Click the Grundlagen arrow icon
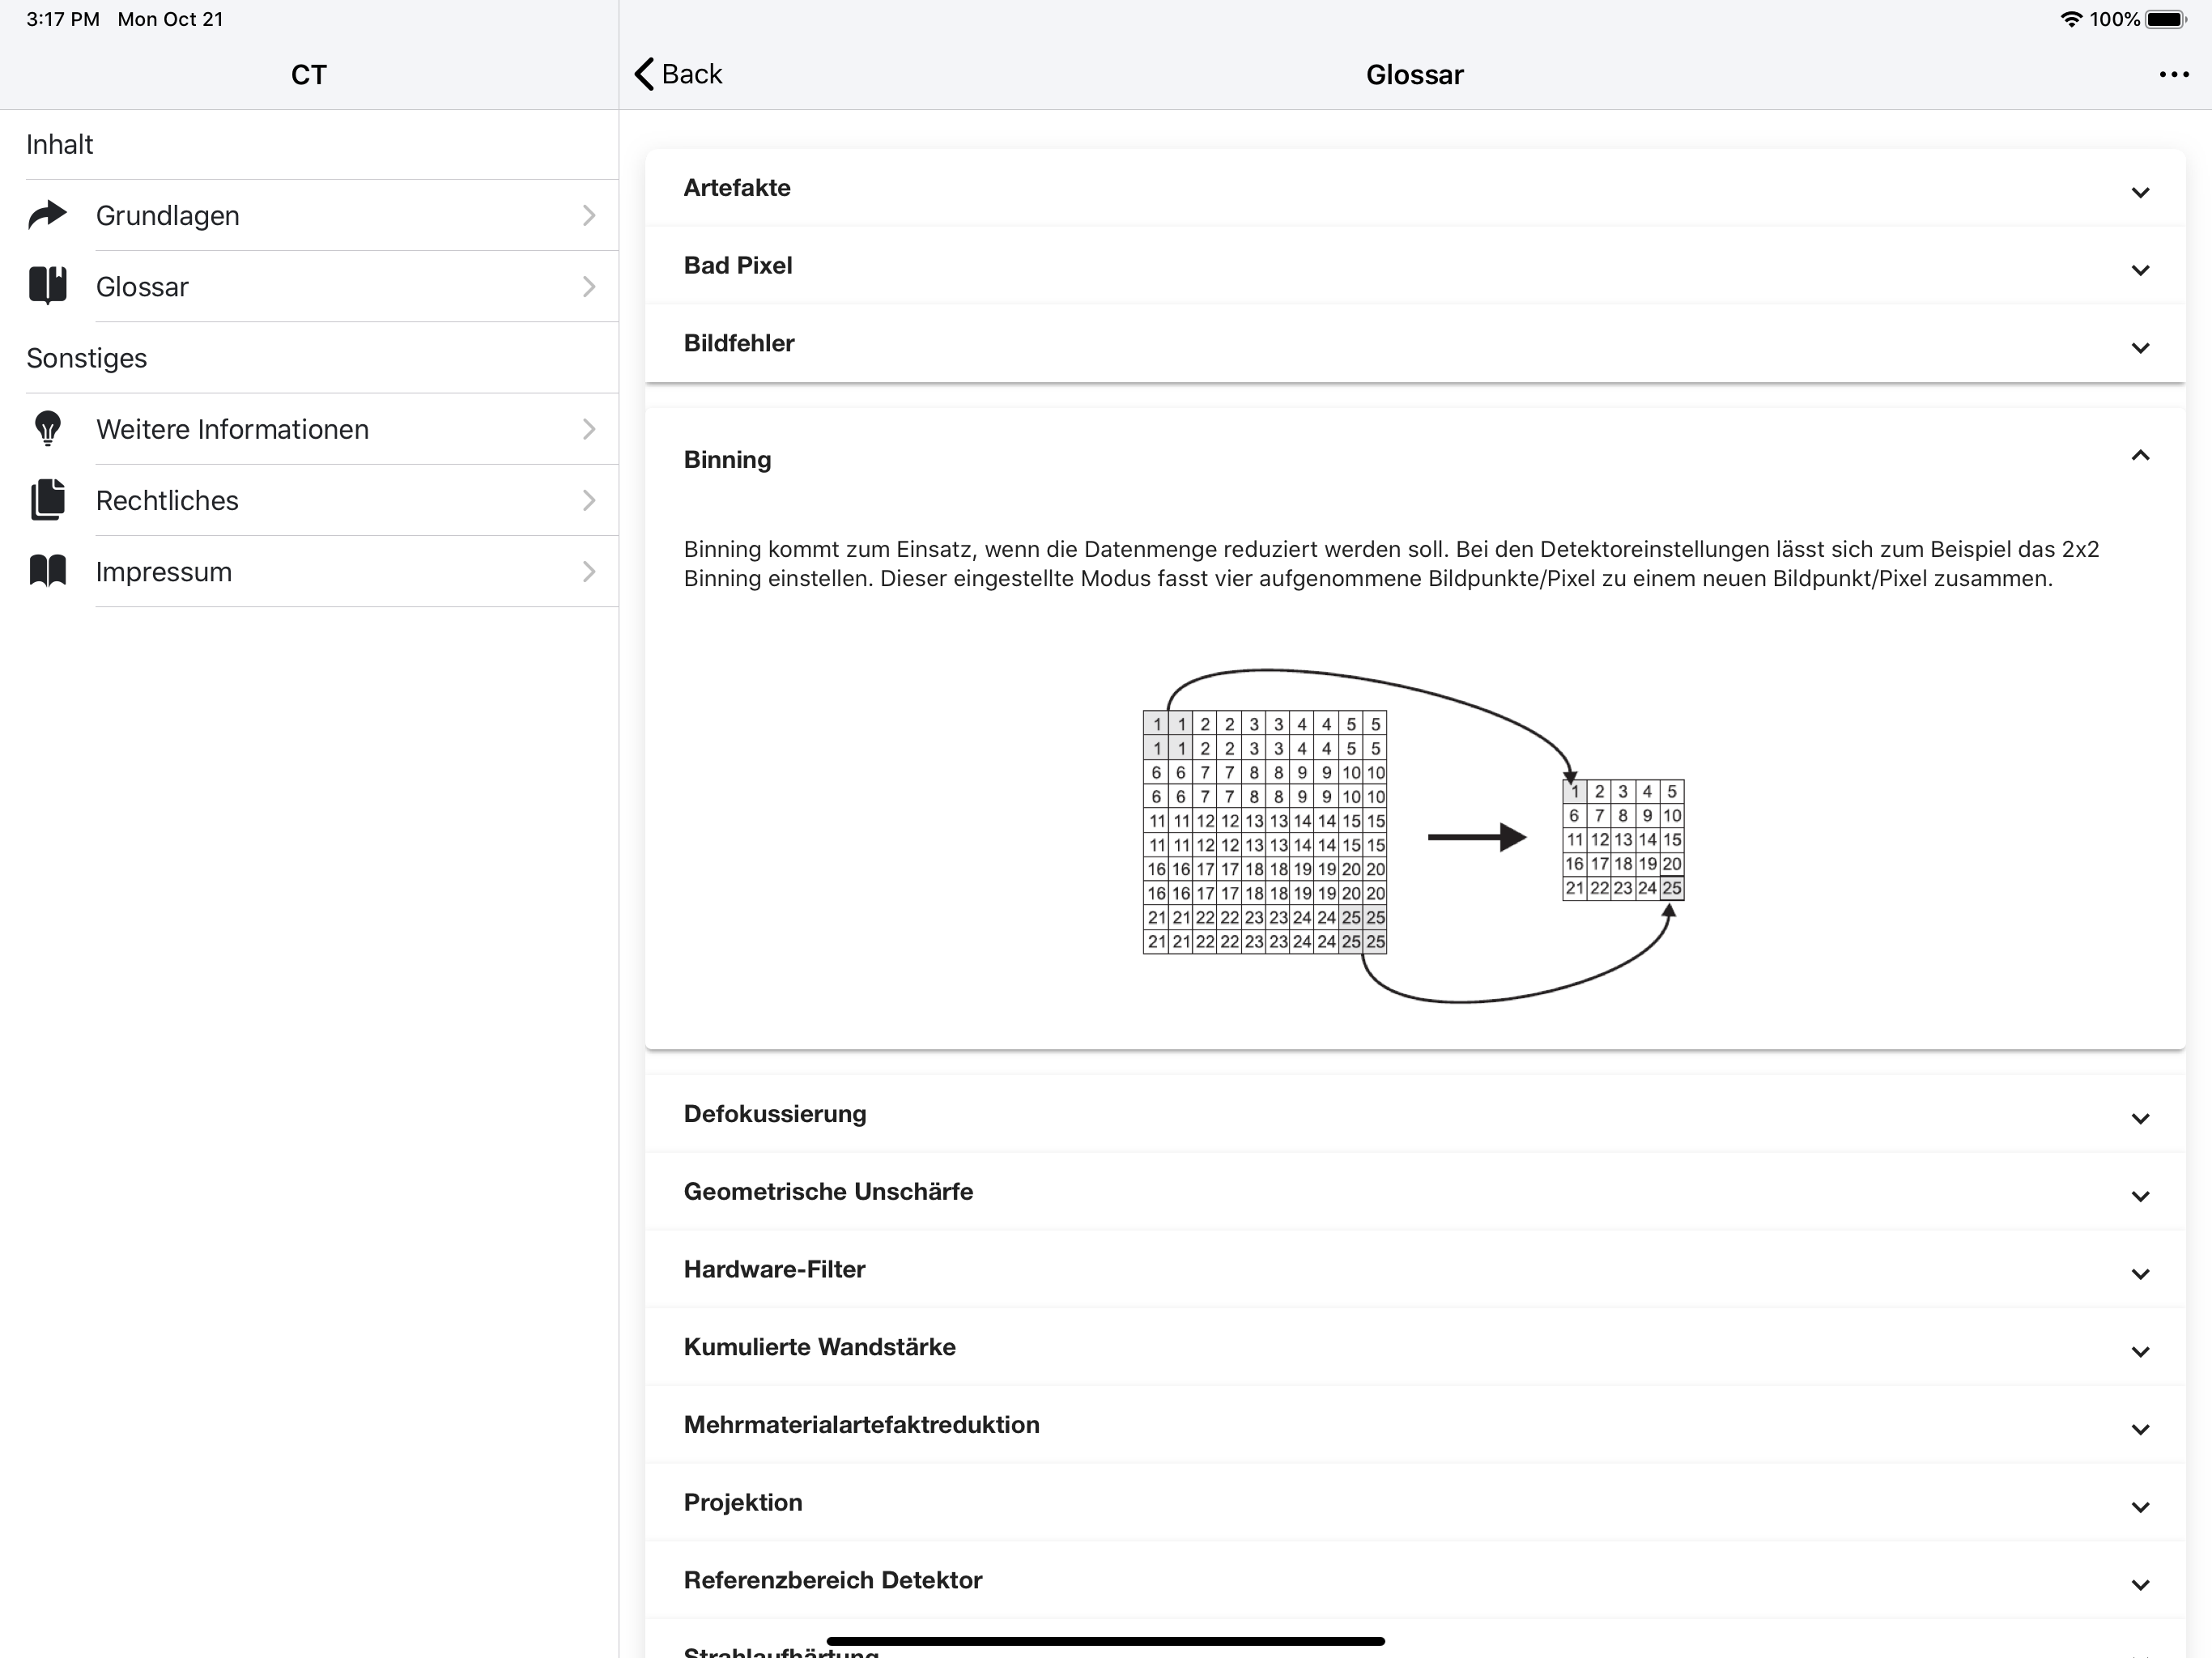 (x=47, y=215)
